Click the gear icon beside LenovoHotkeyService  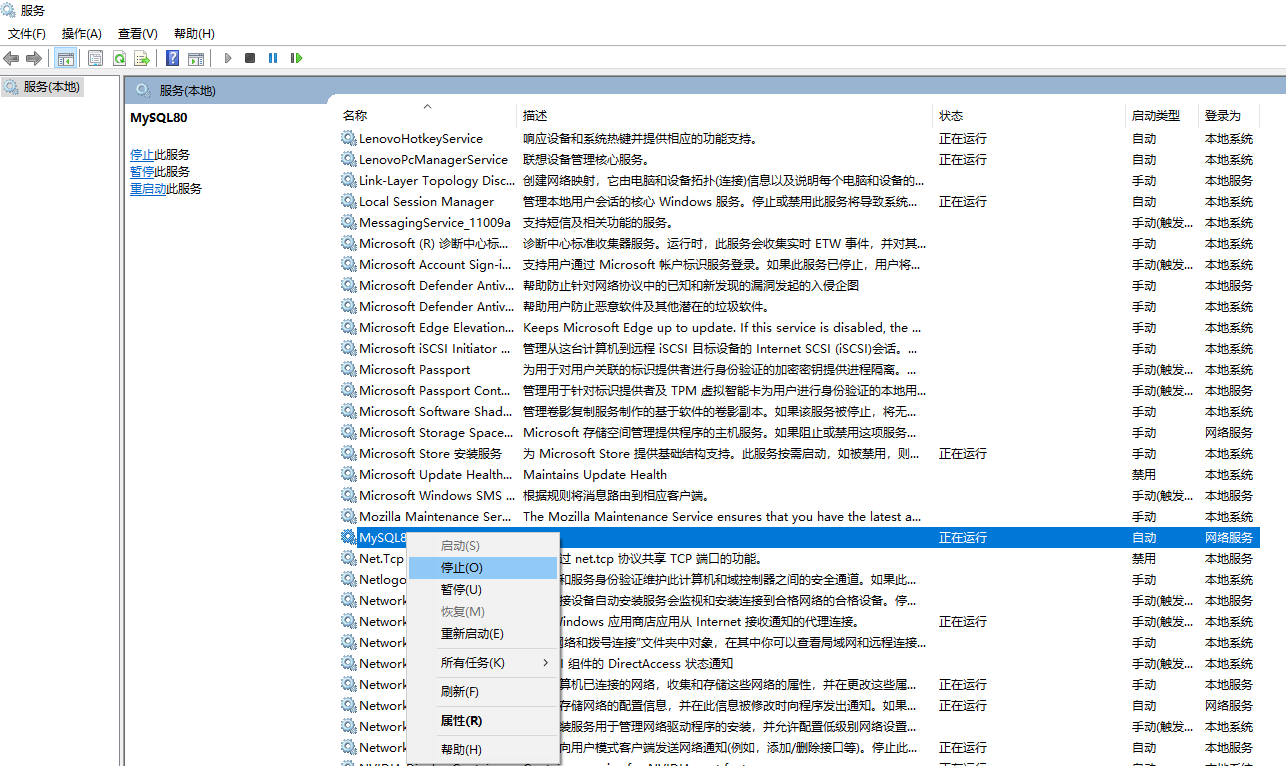point(348,138)
